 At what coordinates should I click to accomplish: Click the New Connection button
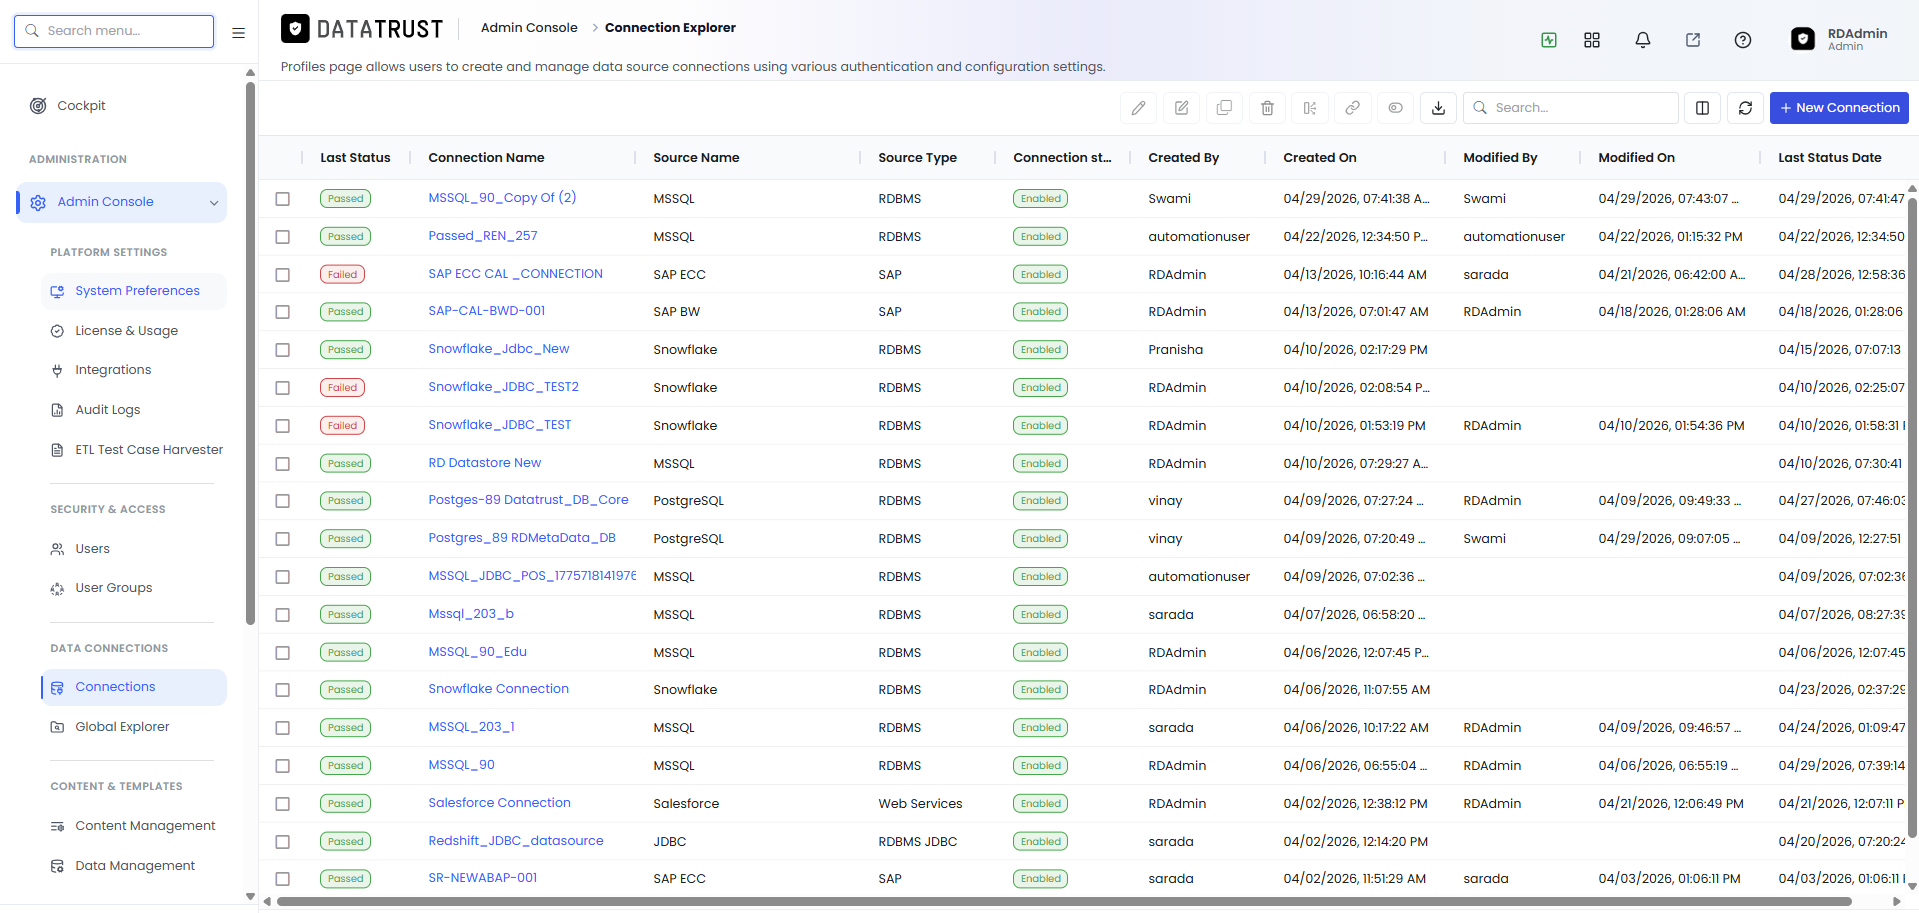1839,108
